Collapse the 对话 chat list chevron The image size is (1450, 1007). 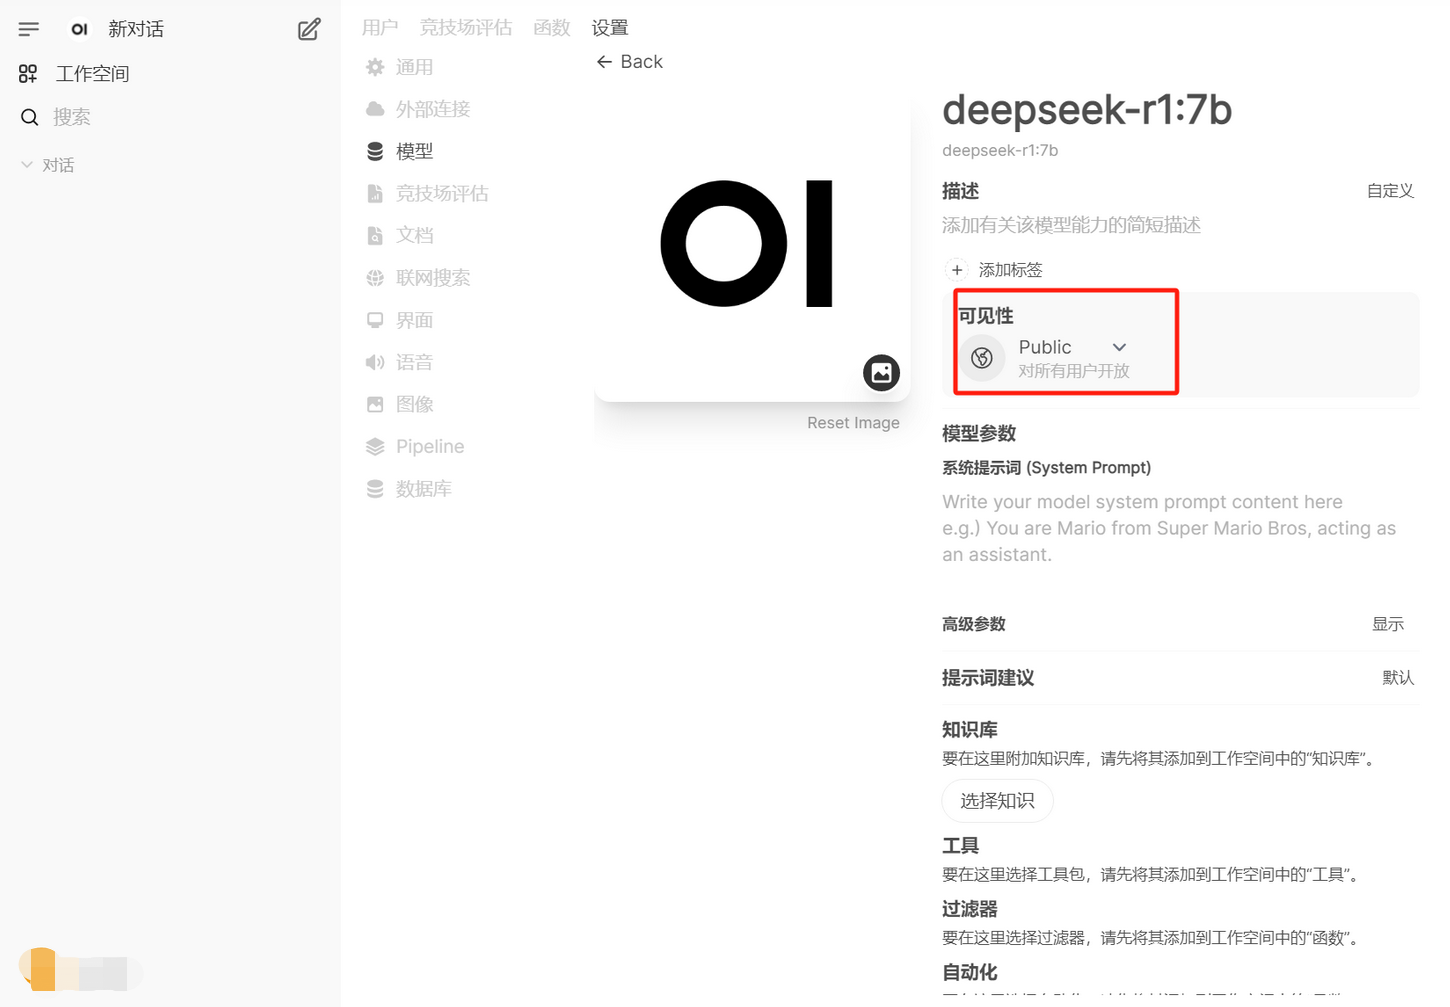27,165
